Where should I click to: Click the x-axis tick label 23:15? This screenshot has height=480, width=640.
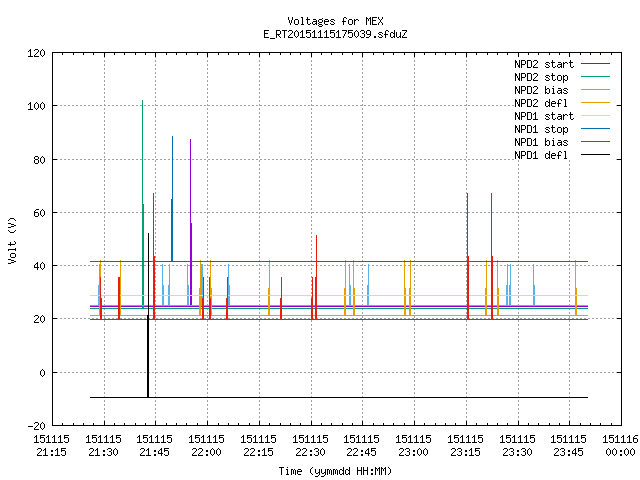[465, 453]
